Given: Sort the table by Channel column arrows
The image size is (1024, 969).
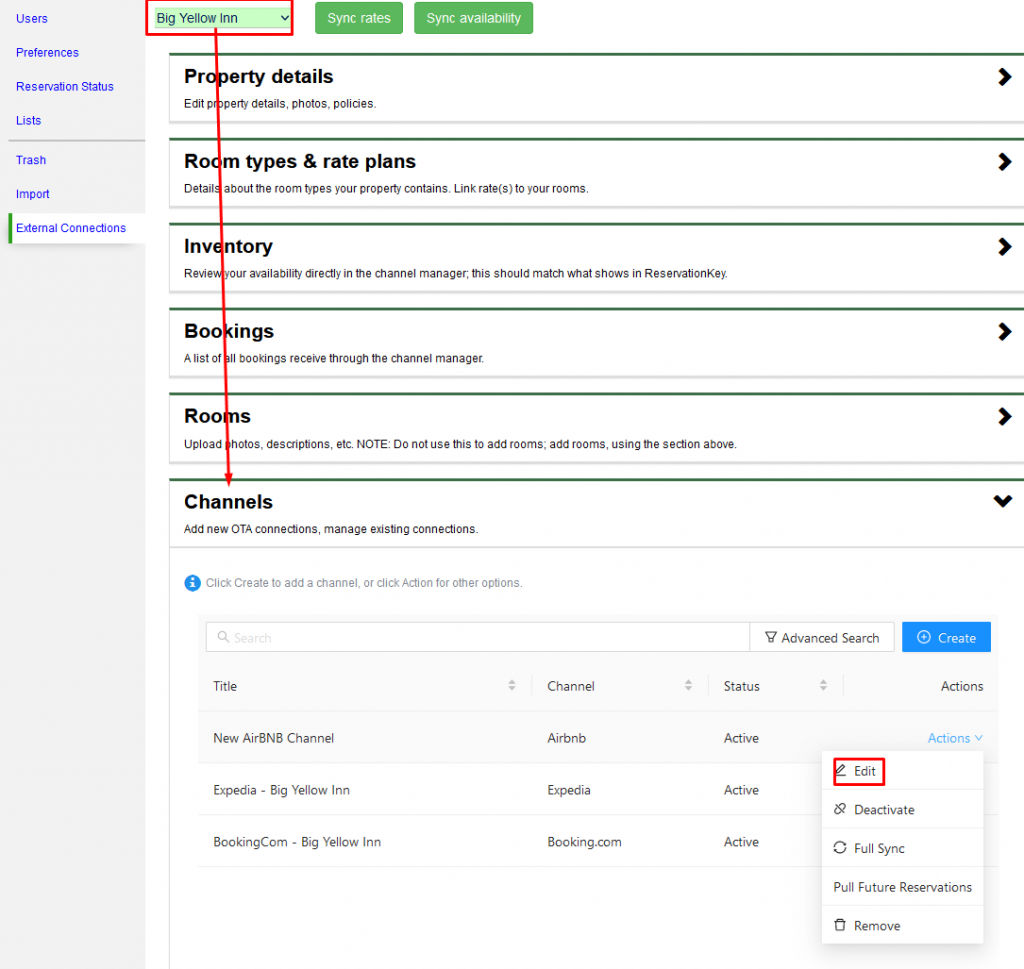Looking at the screenshot, I should [x=688, y=685].
